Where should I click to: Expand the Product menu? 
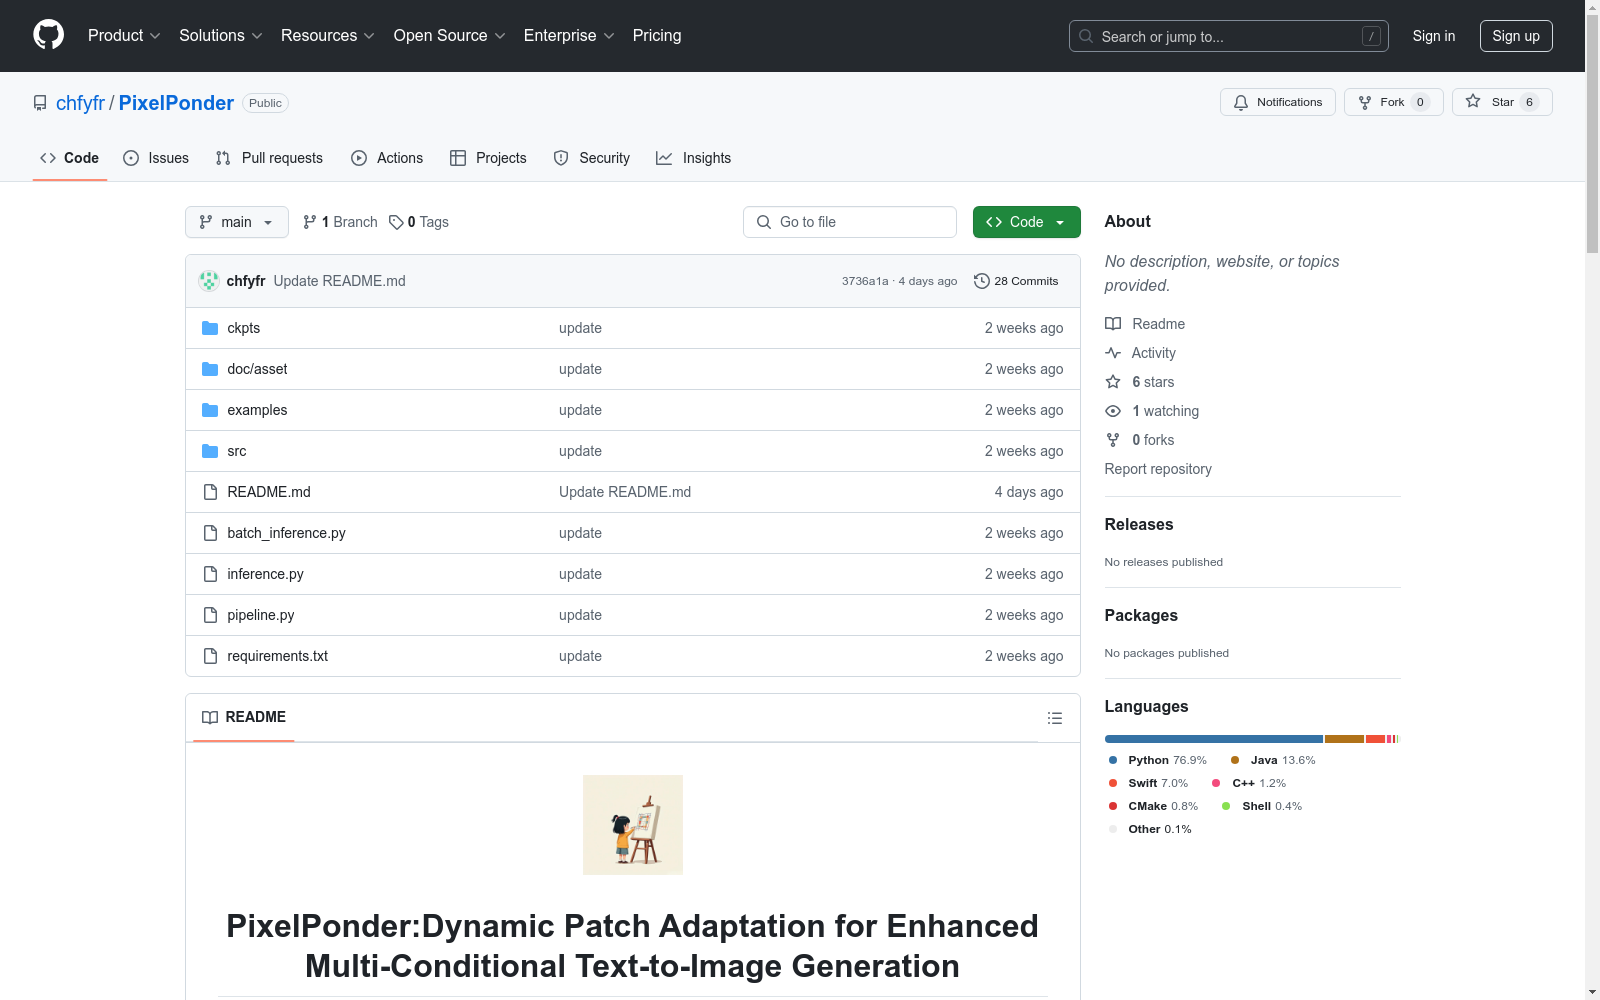click(124, 36)
